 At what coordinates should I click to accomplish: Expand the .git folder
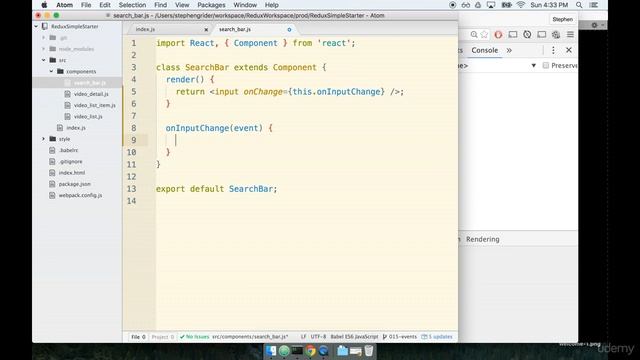(x=44, y=38)
